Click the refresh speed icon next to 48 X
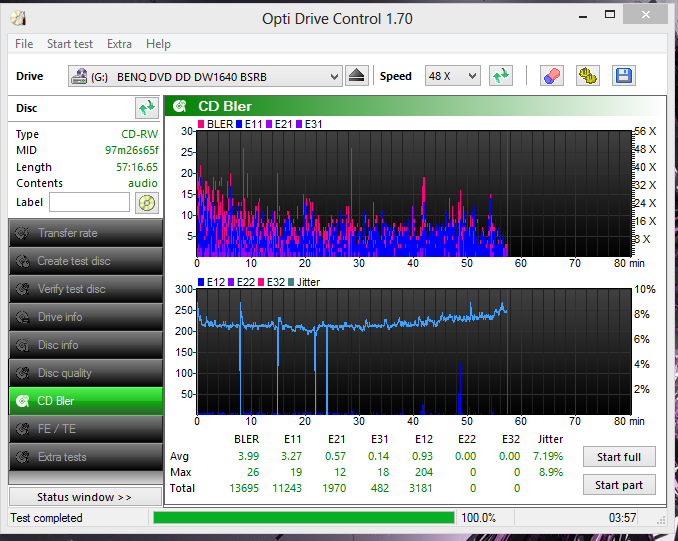Viewport: 678px width, 541px height. click(501, 76)
